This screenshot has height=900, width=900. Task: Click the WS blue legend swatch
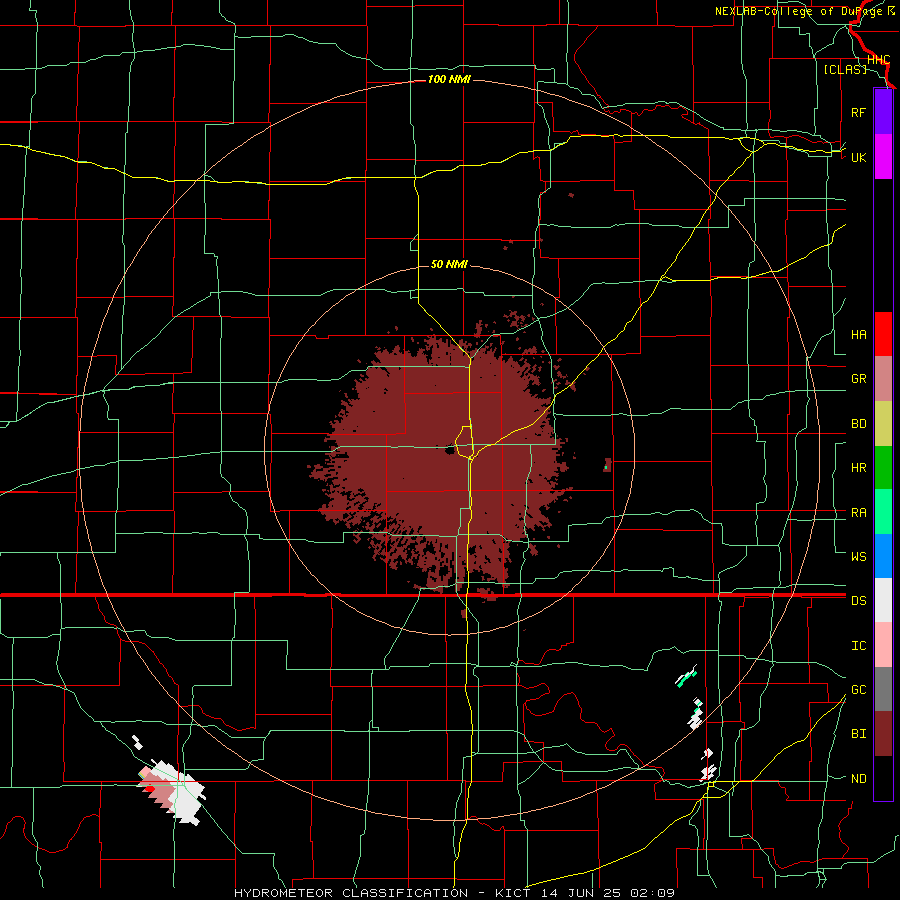click(883, 556)
